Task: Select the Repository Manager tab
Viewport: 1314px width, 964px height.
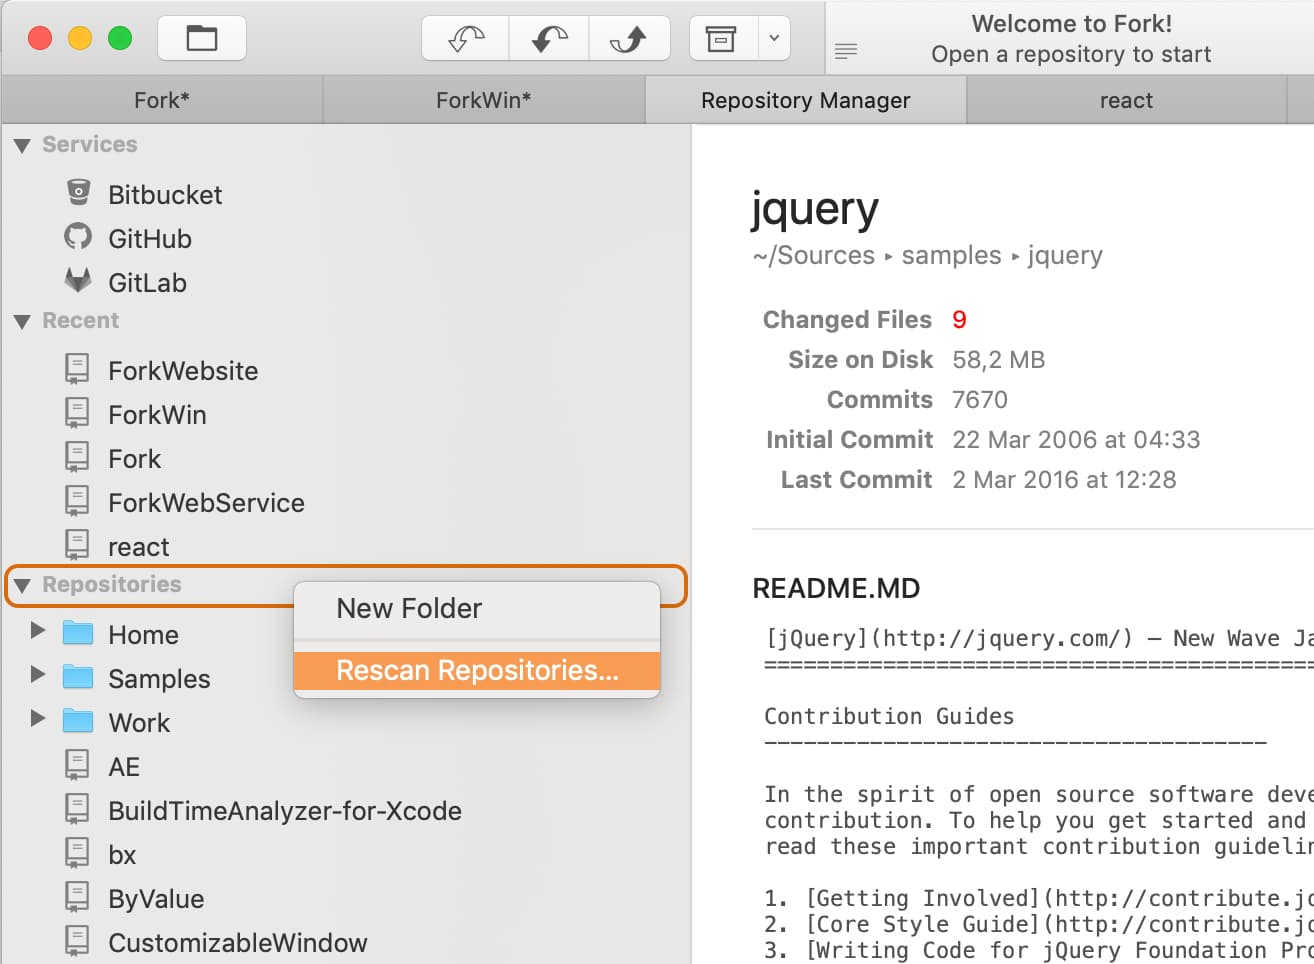Action: coord(806,100)
